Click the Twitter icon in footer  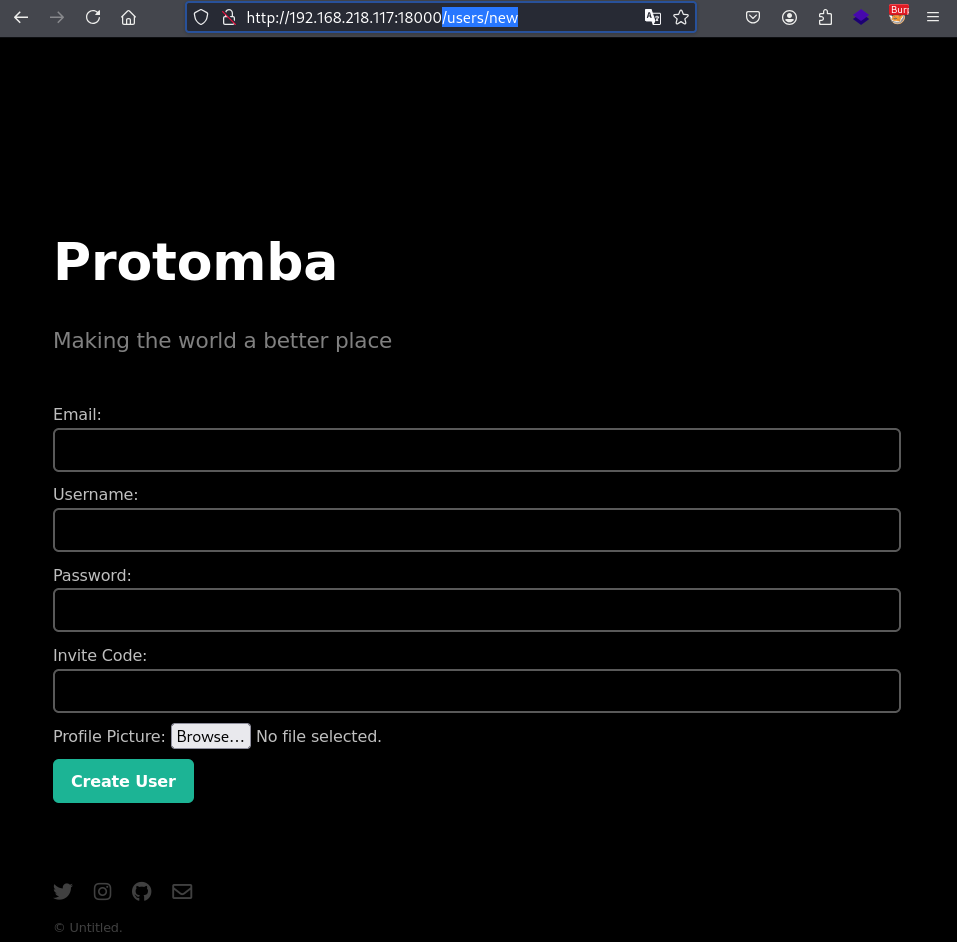63,891
